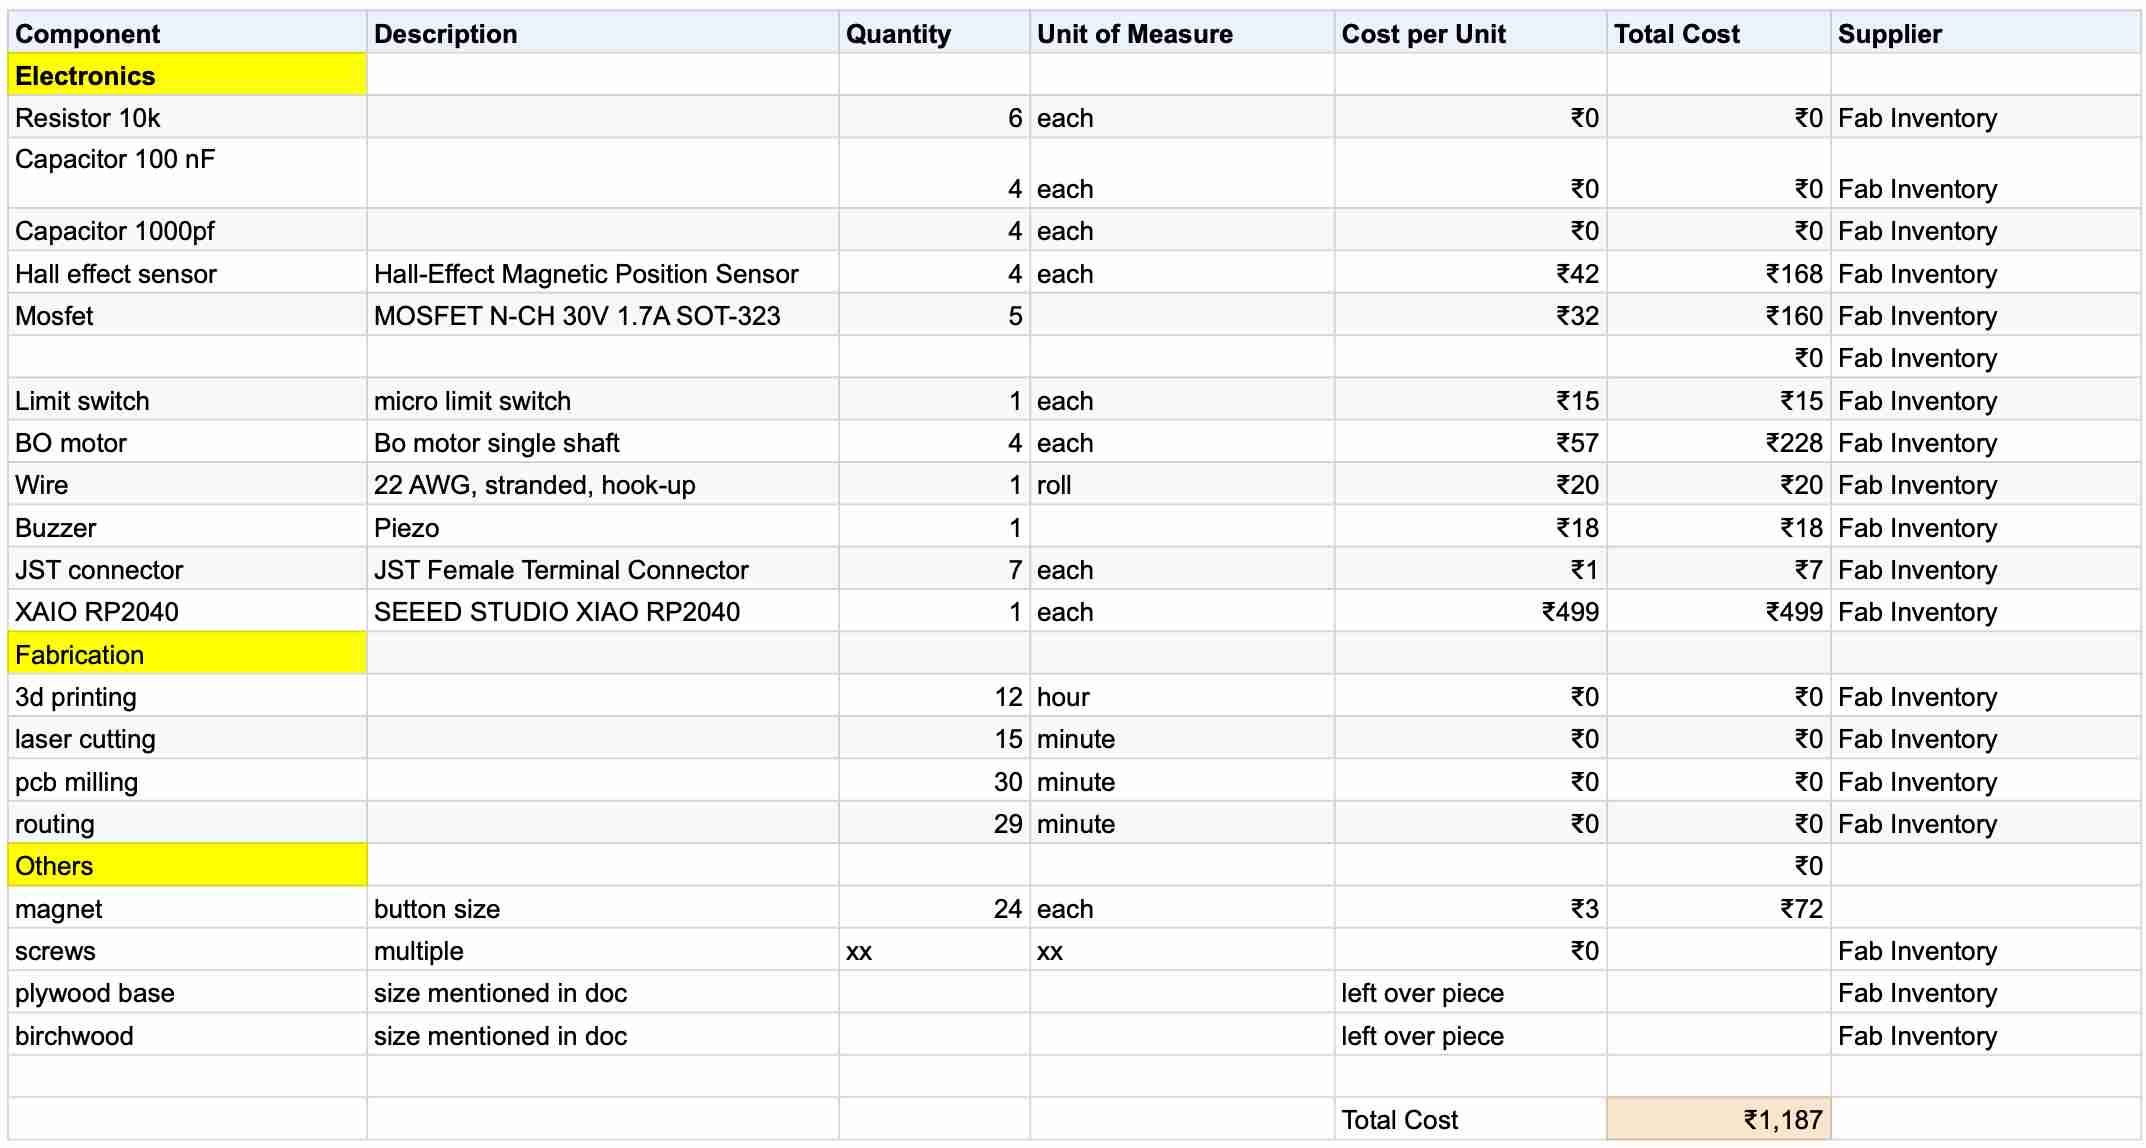Click the roll unit cell
The image size is (2146, 1148).
(1182, 484)
